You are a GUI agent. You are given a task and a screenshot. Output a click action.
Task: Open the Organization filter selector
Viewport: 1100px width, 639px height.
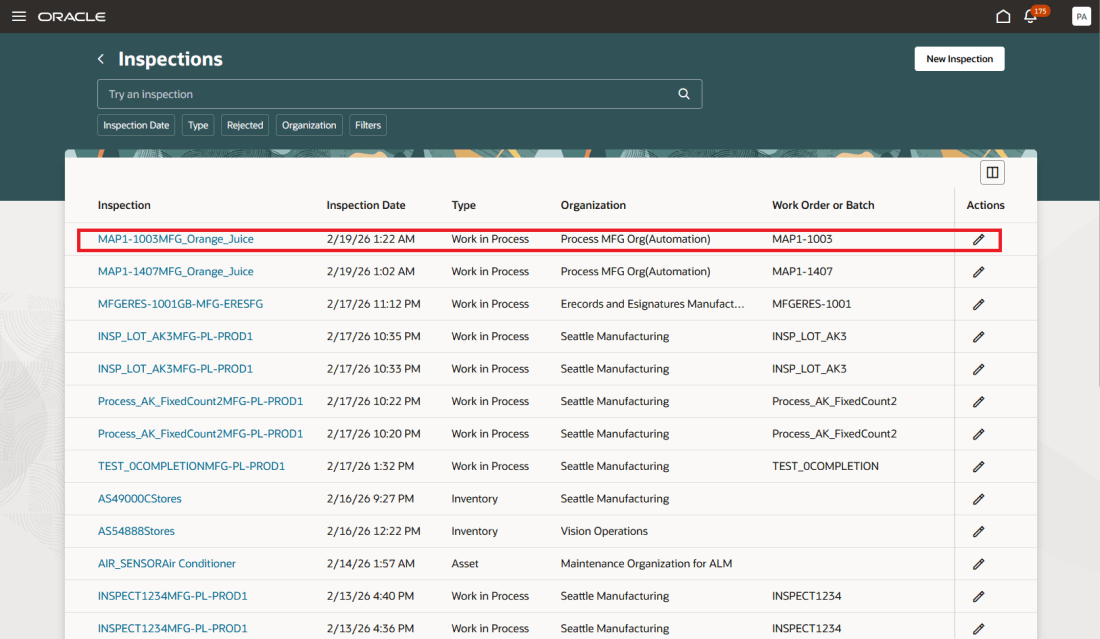[x=308, y=124]
